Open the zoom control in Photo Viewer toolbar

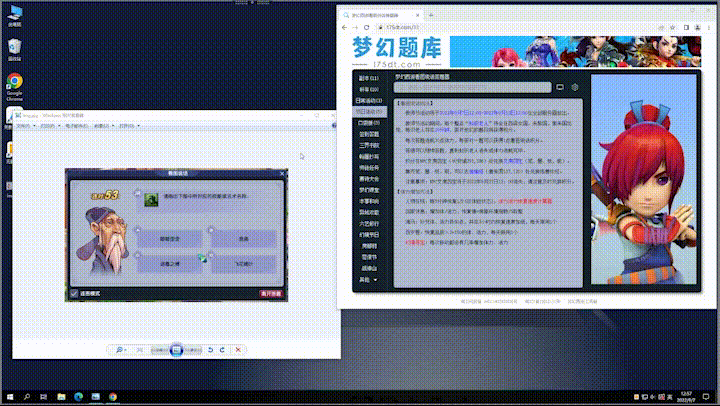121,350
